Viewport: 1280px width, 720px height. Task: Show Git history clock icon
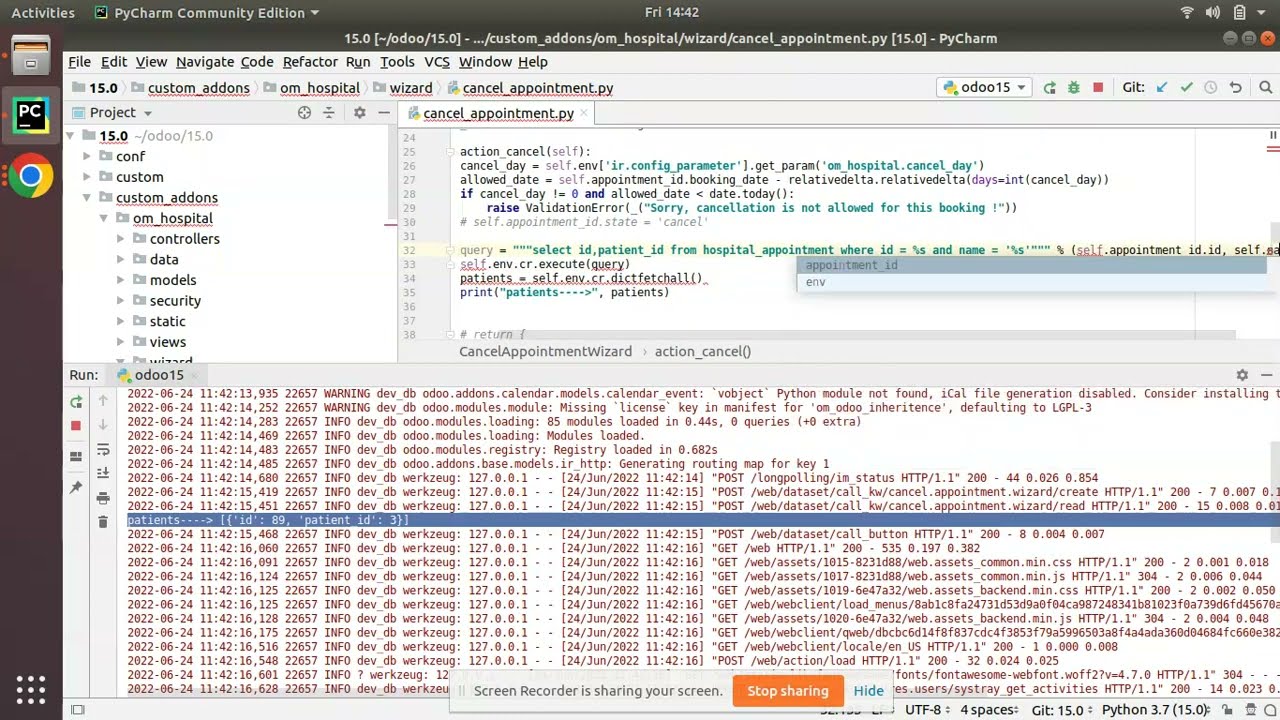coord(1211,88)
